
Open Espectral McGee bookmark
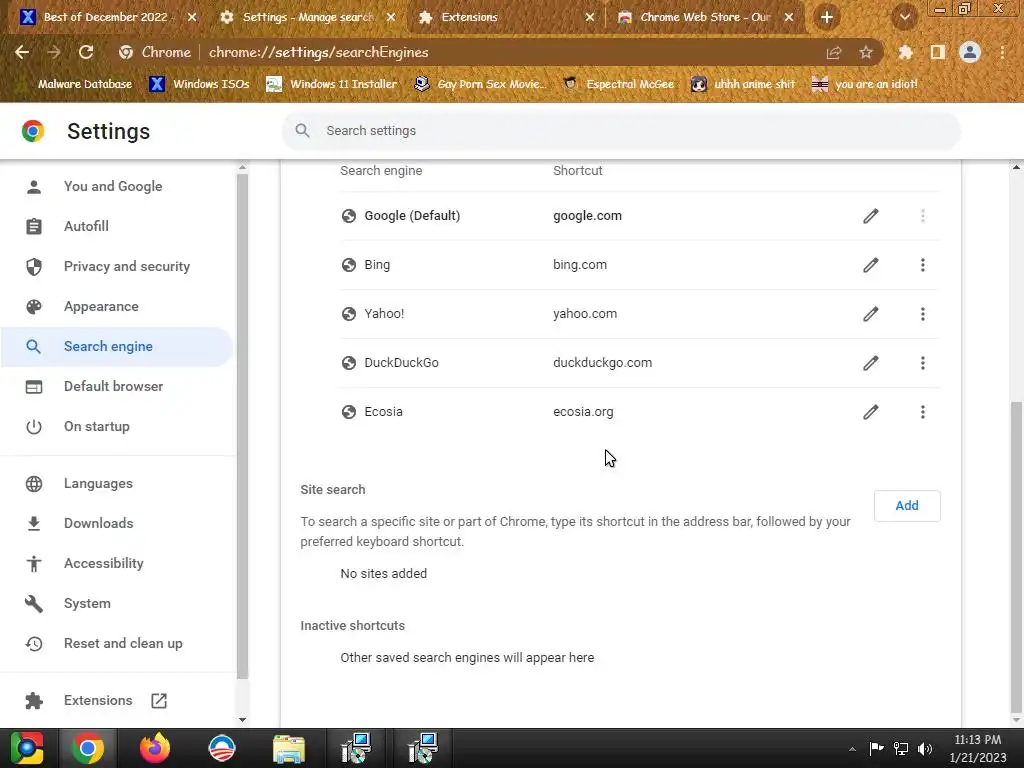point(619,84)
